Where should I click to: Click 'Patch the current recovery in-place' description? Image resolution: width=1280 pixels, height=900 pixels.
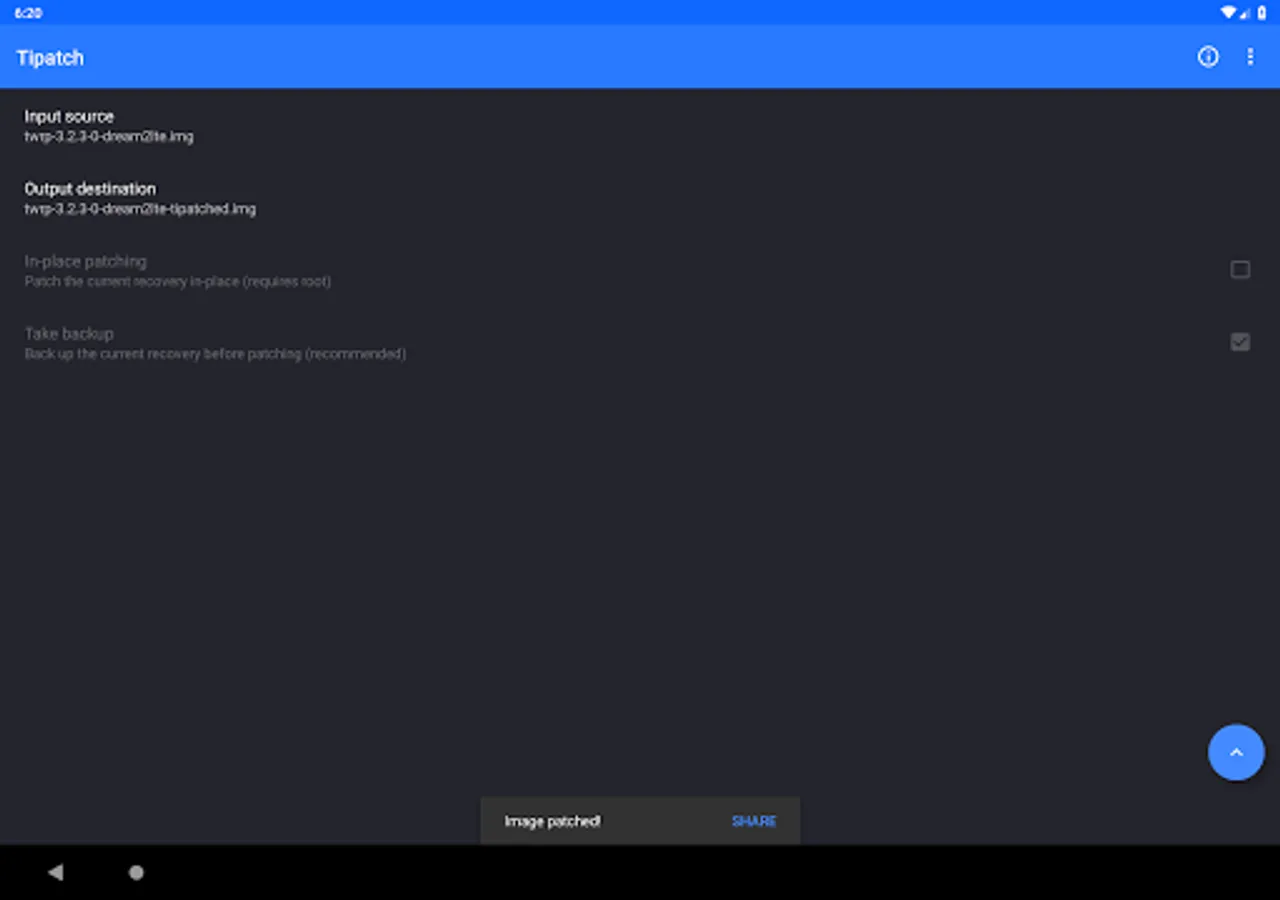(178, 281)
